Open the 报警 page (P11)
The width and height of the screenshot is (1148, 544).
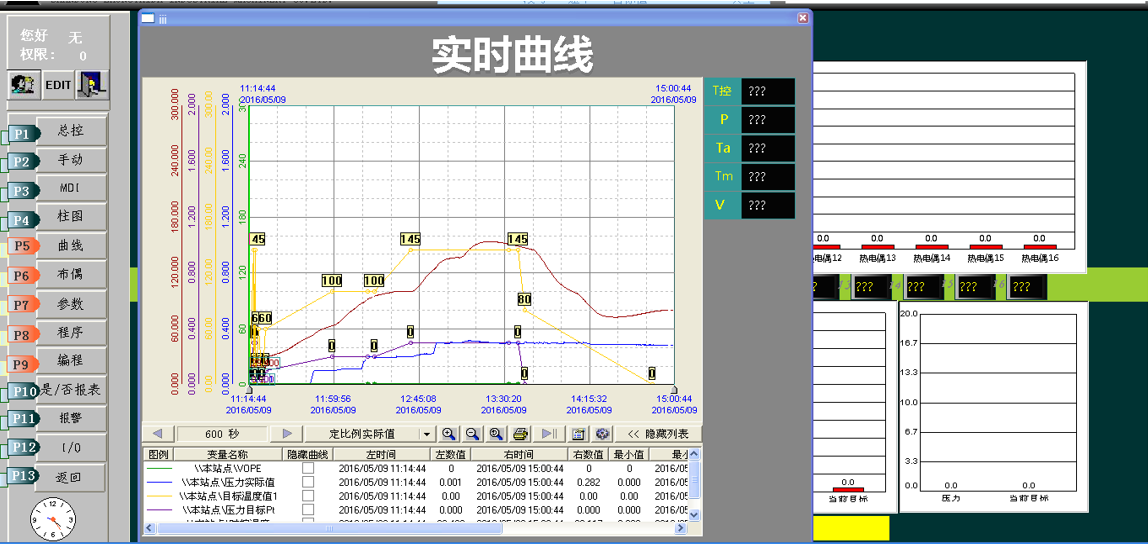click(71, 419)
